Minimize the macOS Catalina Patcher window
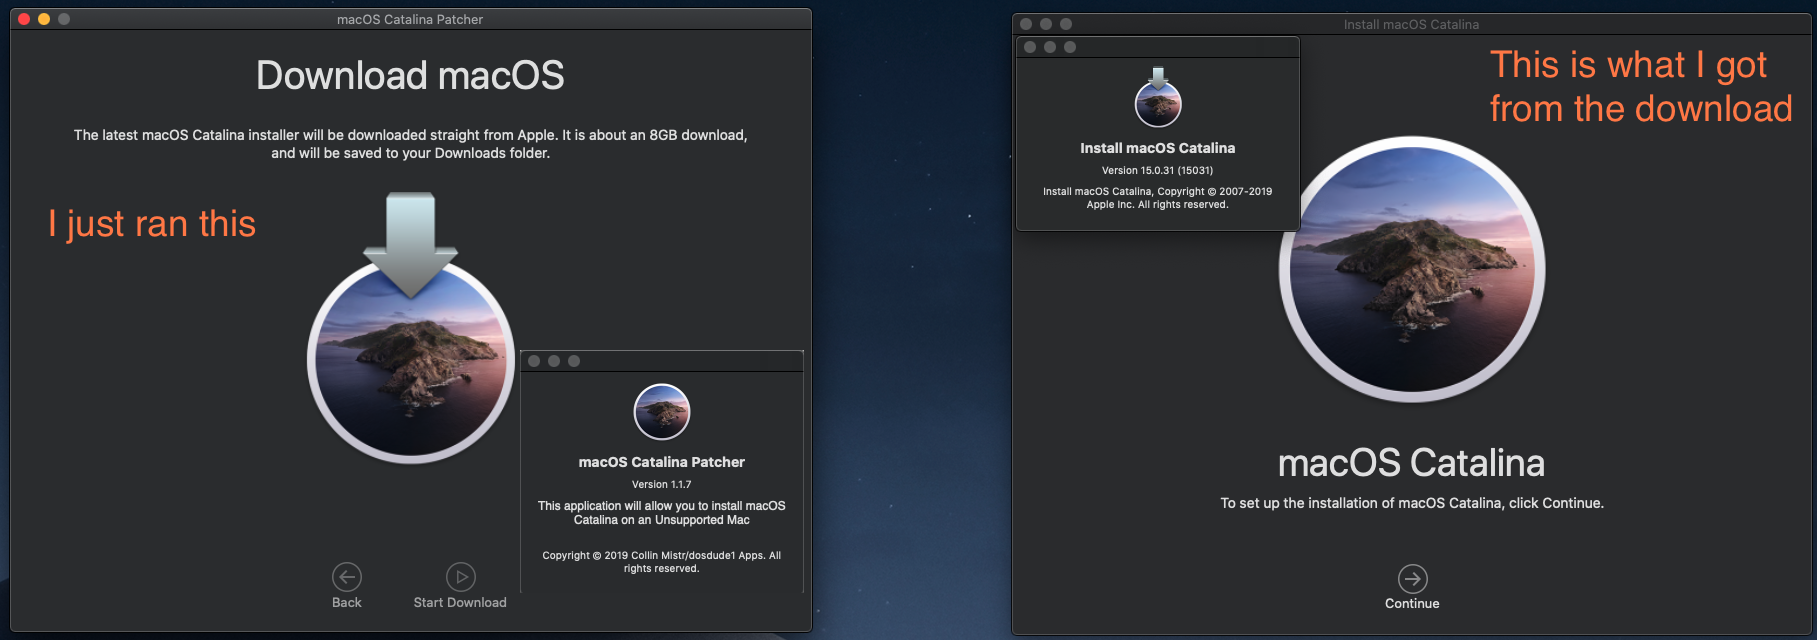Screen dimensions: 1817x640 (44, 19)
